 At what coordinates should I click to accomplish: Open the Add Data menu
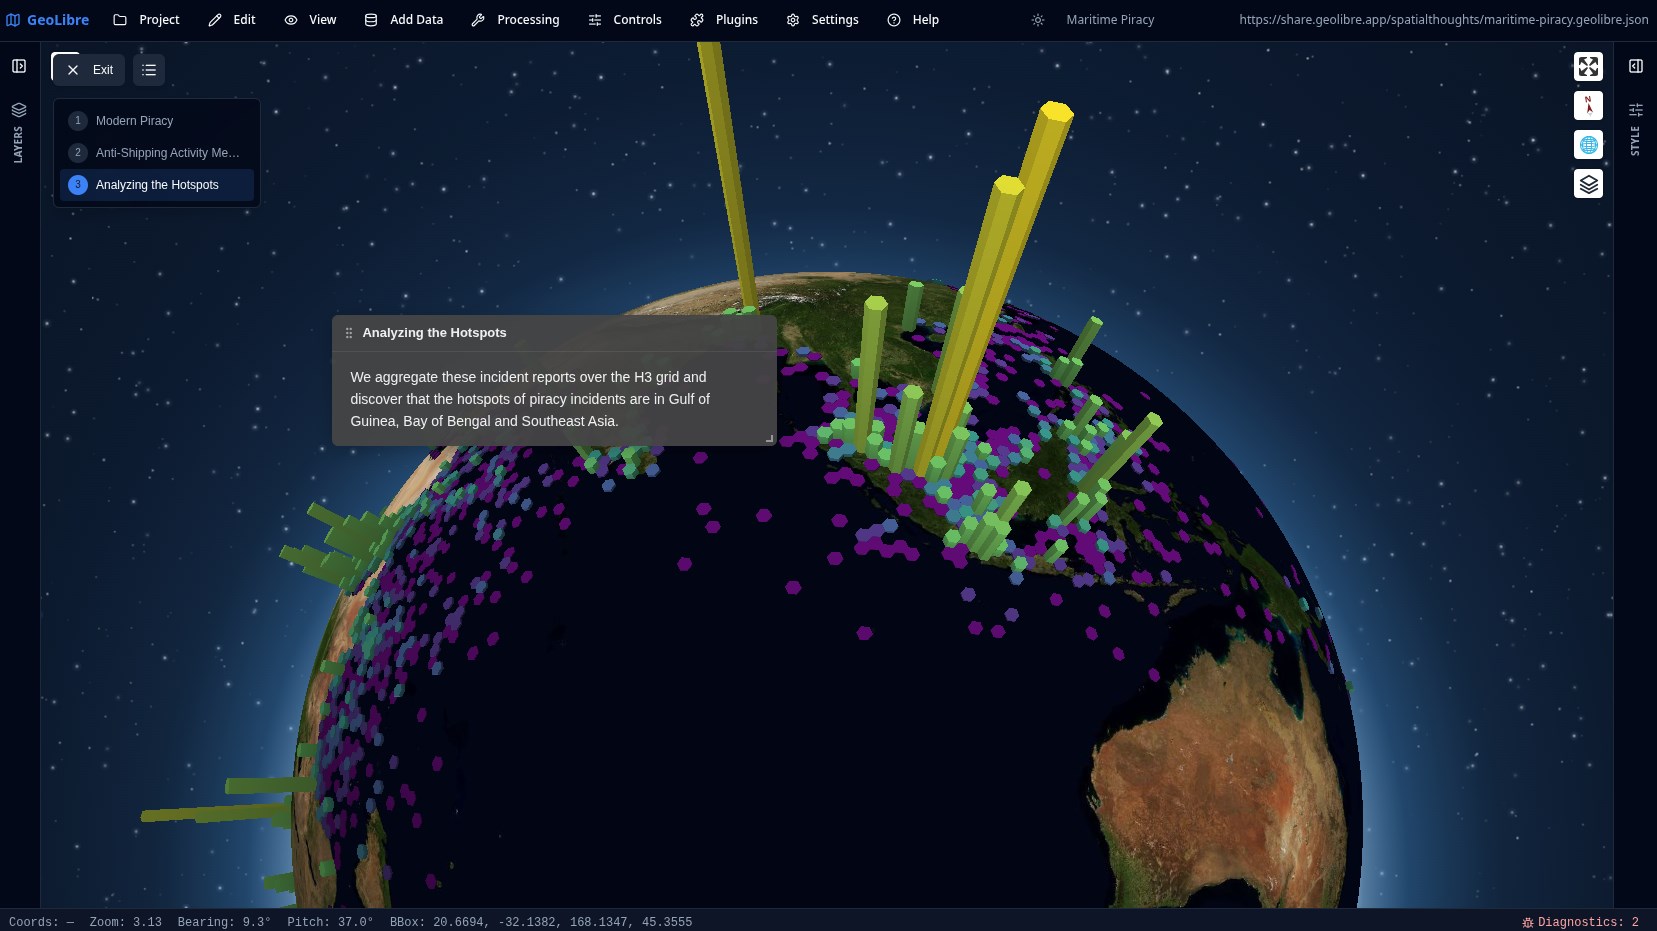(x=404, y=20)
